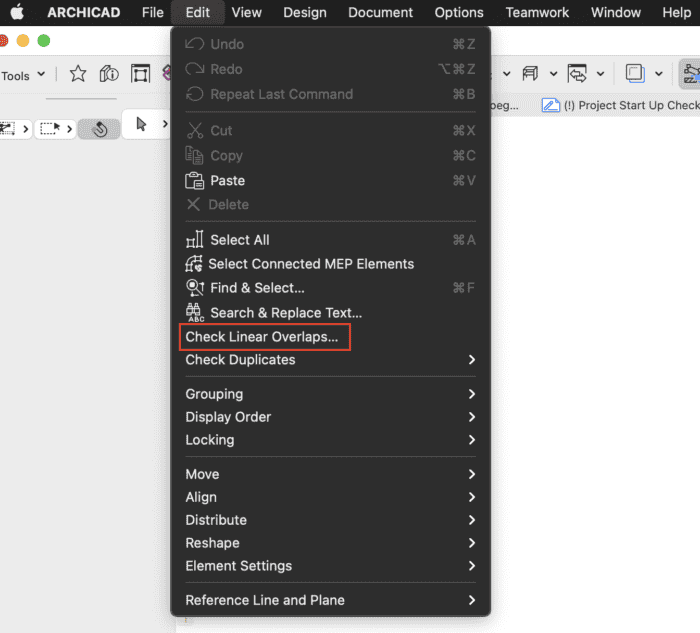
Task: Expand the Move submenu
Action: coord(330,474)
